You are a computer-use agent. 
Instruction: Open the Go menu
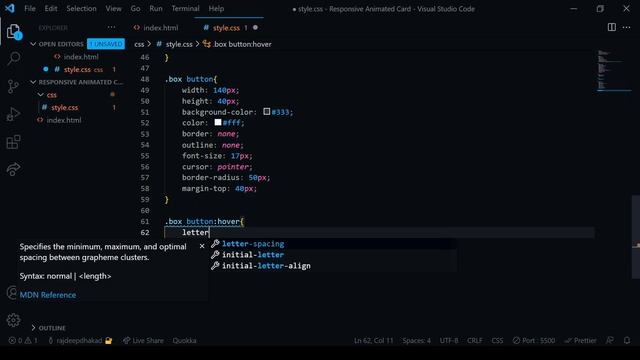(136, 8)
